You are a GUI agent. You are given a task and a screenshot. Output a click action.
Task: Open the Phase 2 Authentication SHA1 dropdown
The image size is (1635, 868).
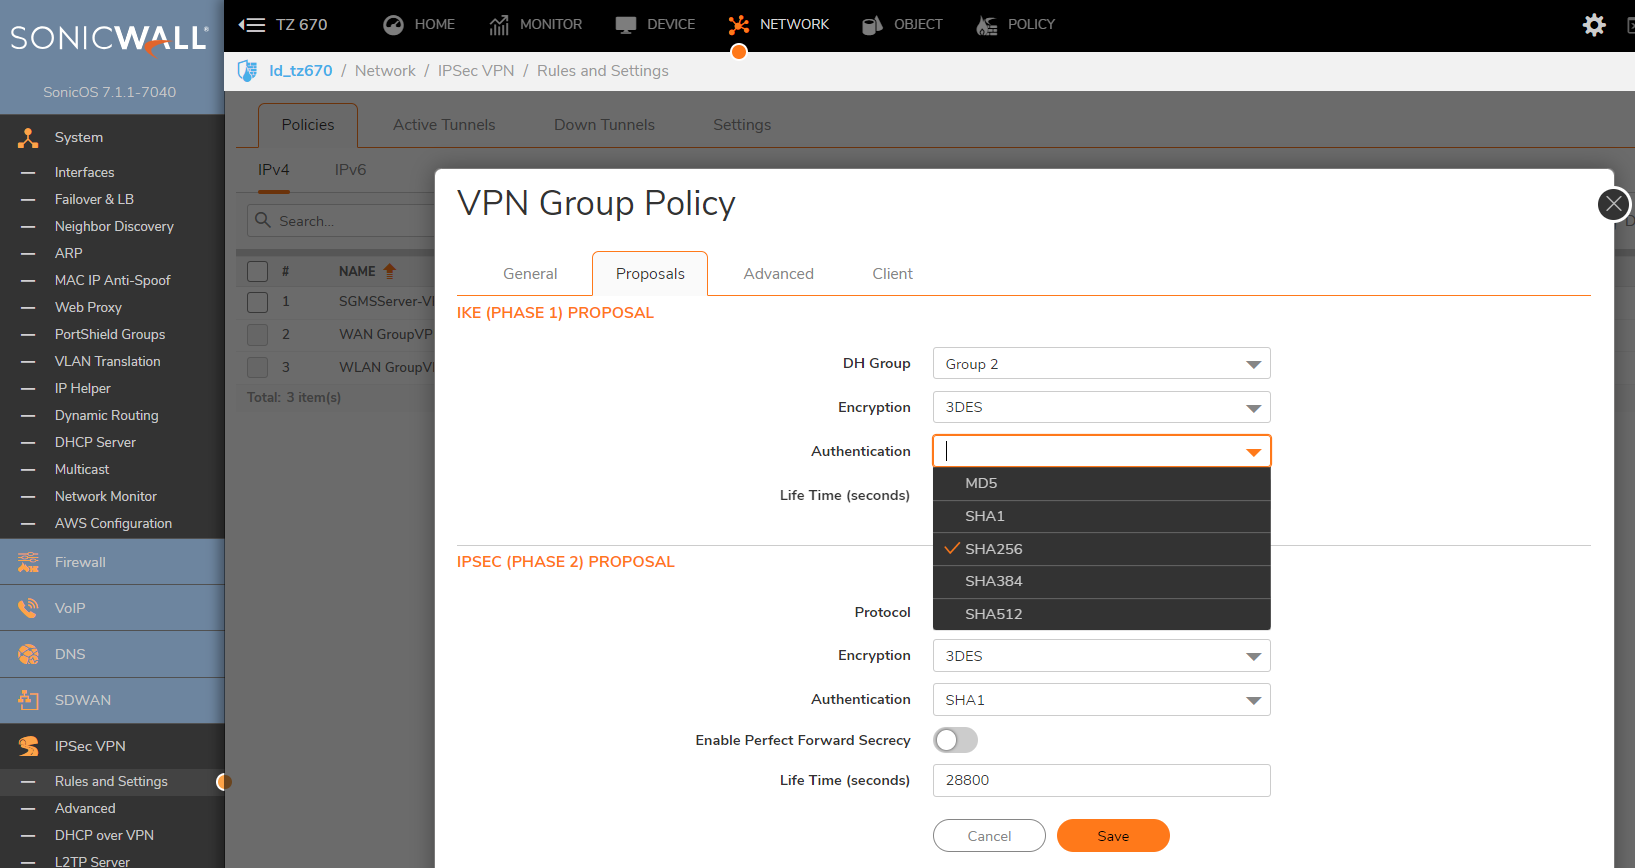(x=1101, y=700)
